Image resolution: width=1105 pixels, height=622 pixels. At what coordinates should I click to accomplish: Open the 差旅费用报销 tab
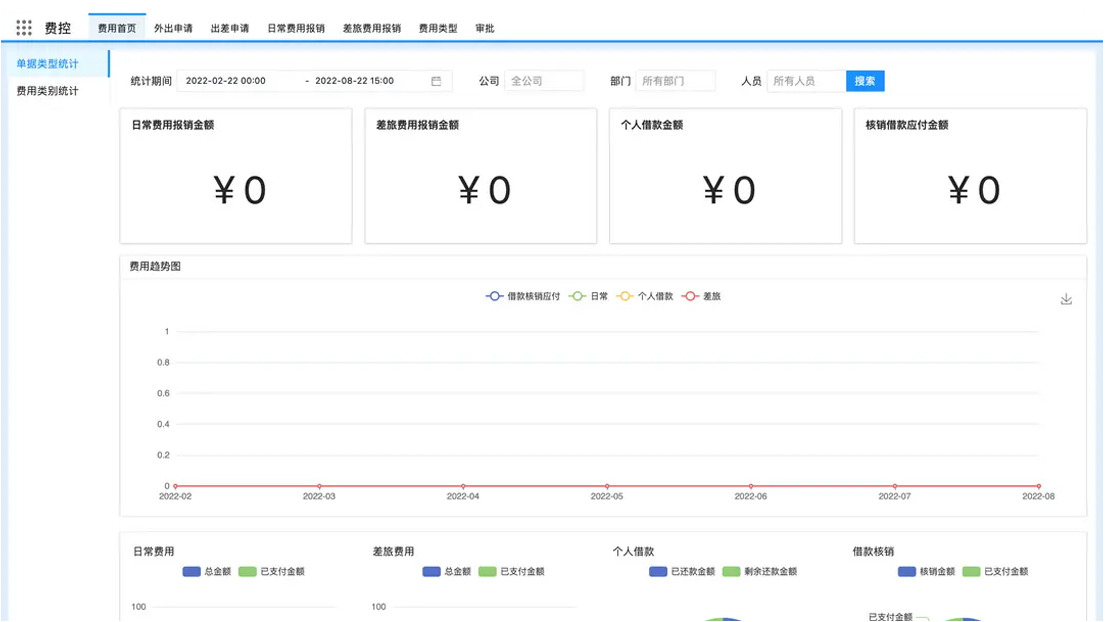pyautogui.click(x=370, y=28)
